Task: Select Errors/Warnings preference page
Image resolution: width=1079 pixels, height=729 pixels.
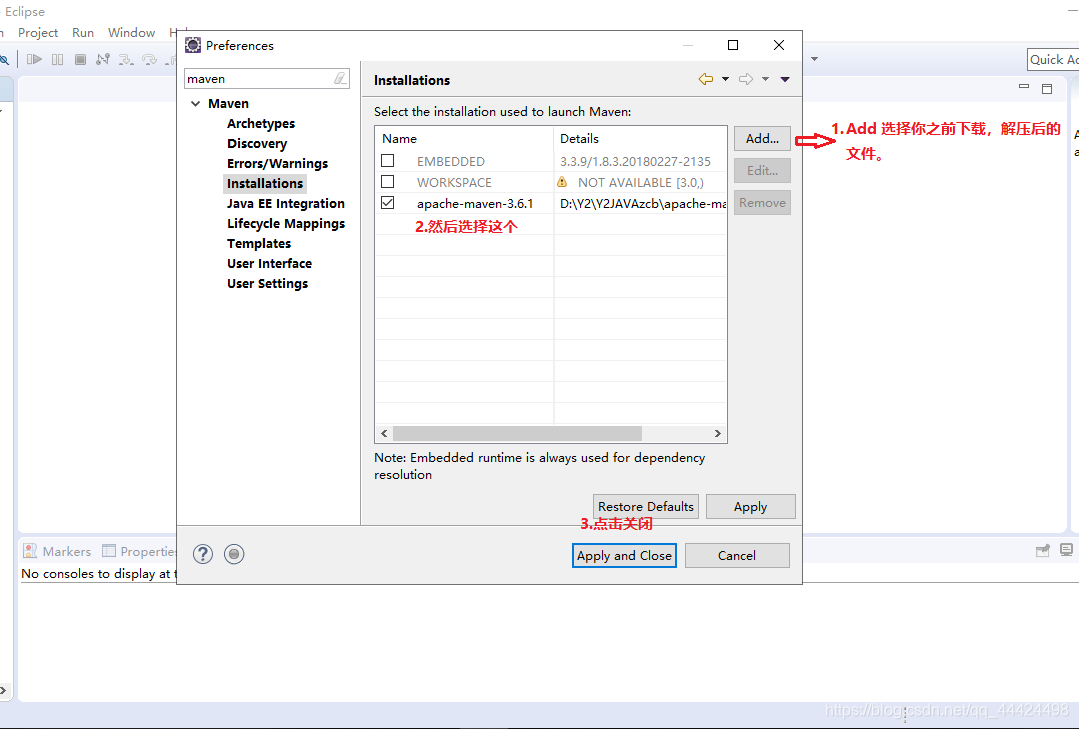Action: [x=277, y=163]
